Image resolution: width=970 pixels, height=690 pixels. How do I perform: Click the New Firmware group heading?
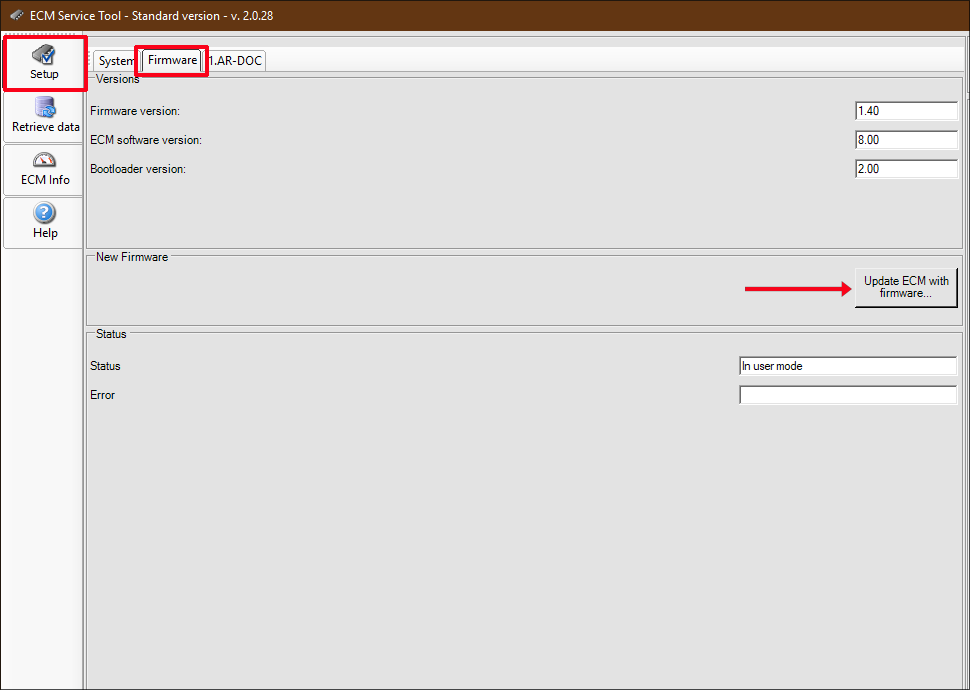click(132, 257)
